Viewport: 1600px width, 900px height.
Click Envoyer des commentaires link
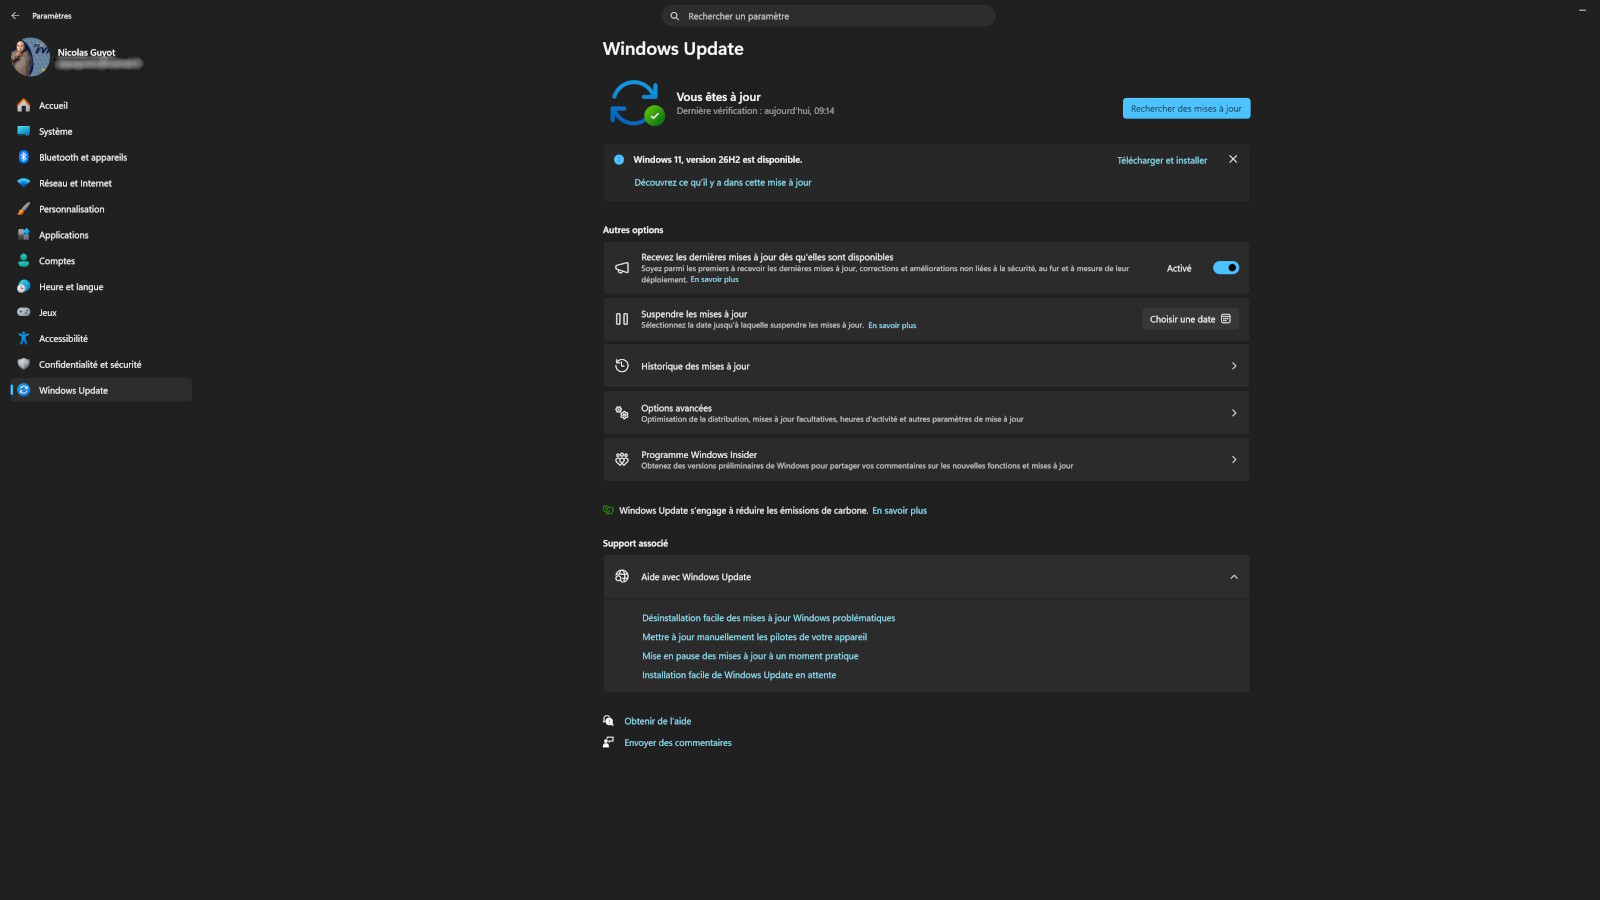click(x=678, y=743)
